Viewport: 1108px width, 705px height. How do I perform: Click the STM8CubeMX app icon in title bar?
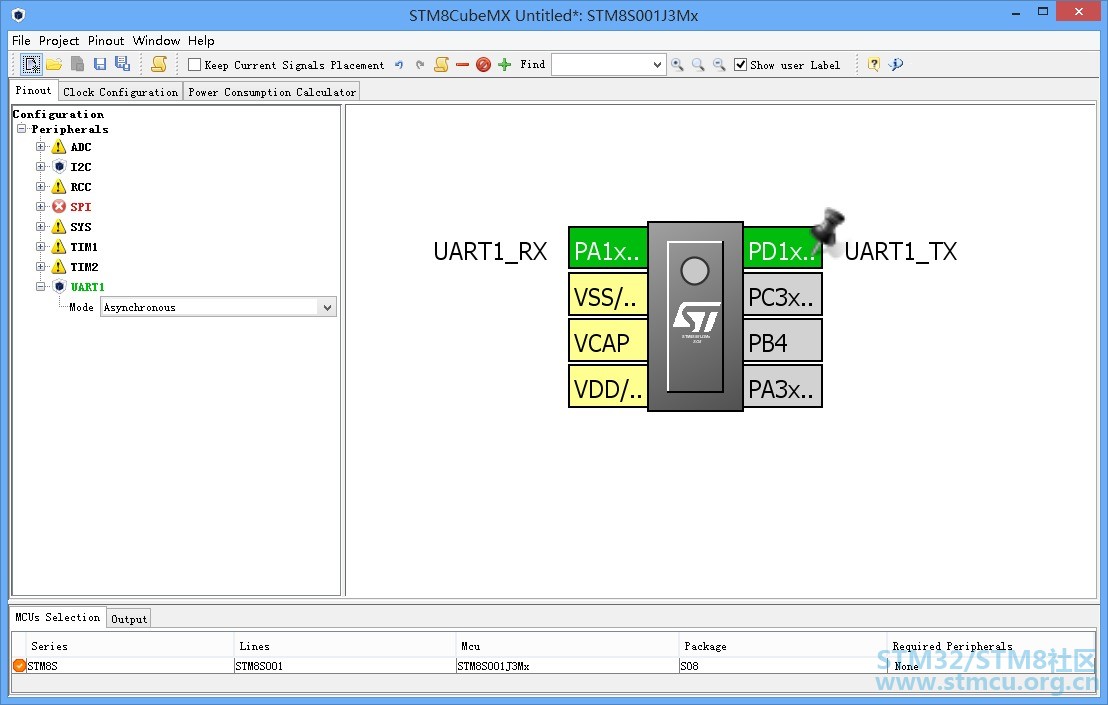click(18, 15)
